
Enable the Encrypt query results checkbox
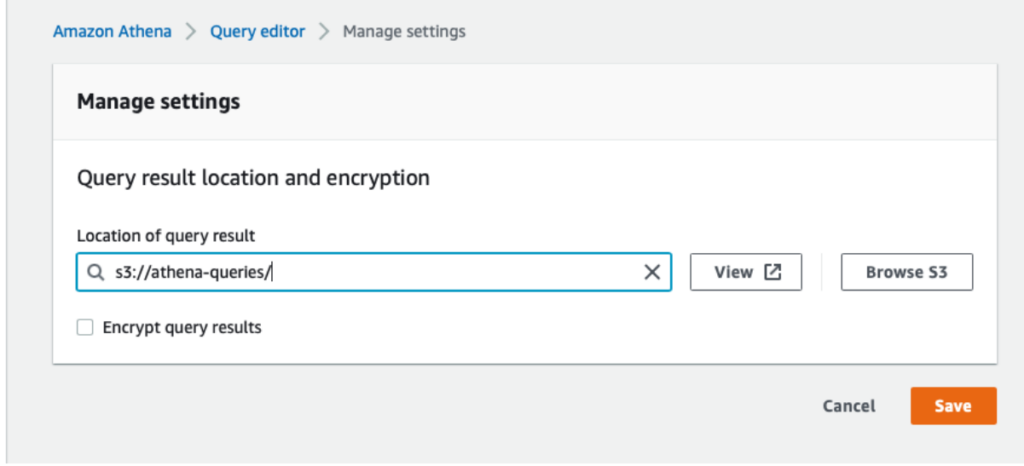86,327
